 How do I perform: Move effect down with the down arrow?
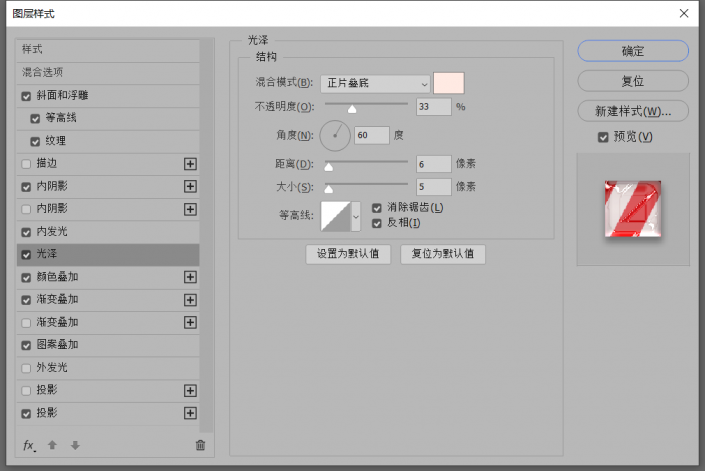pos(75,445)
